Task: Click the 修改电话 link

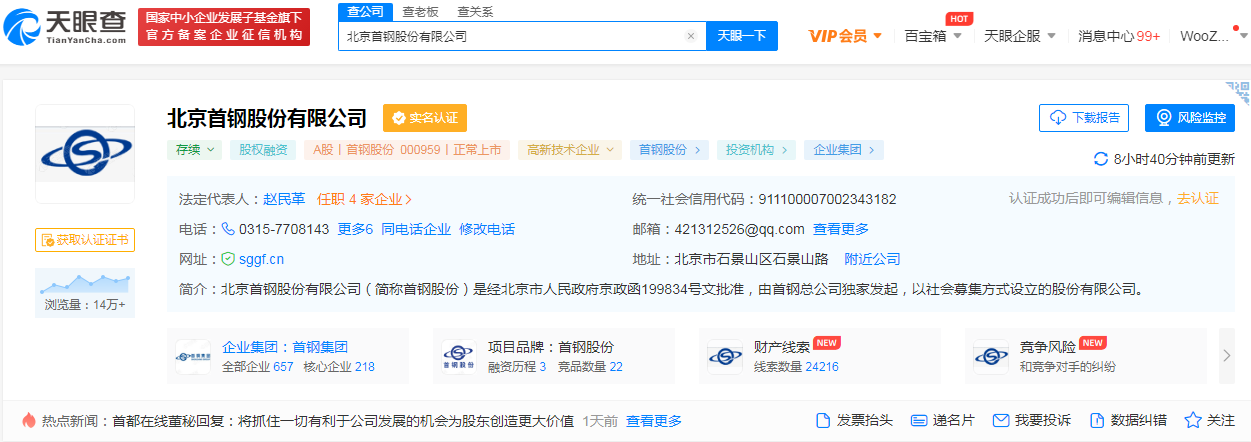Action: click(x=487, y=229)
